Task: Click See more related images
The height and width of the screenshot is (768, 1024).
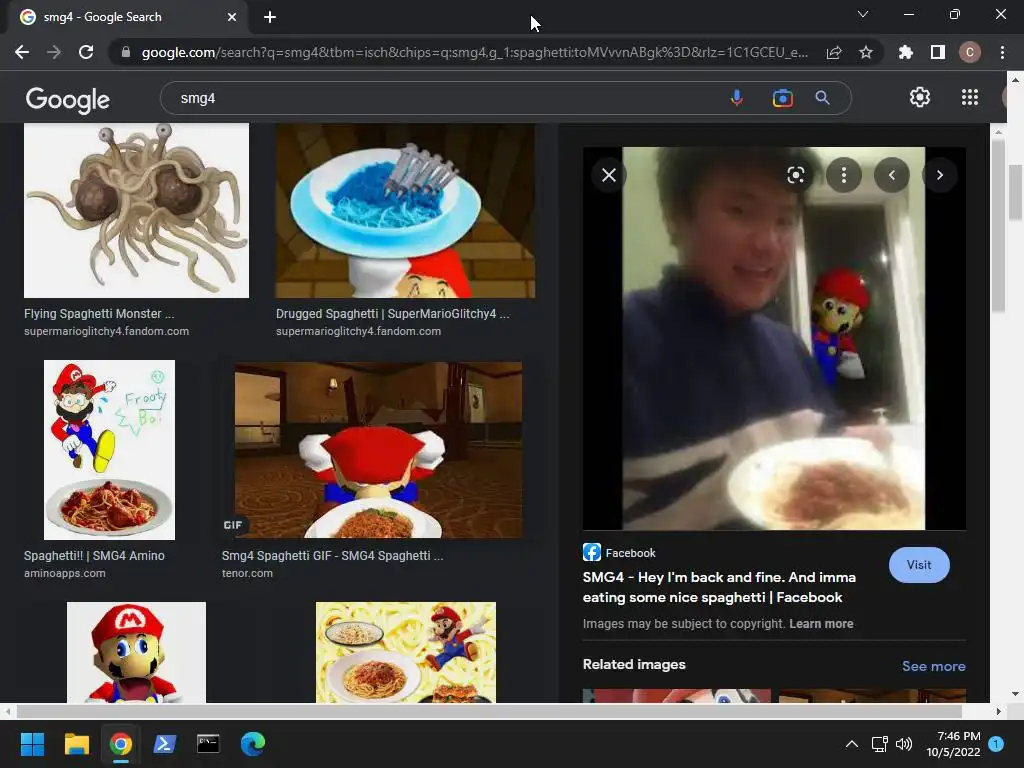Action: [x=933, y=666]
